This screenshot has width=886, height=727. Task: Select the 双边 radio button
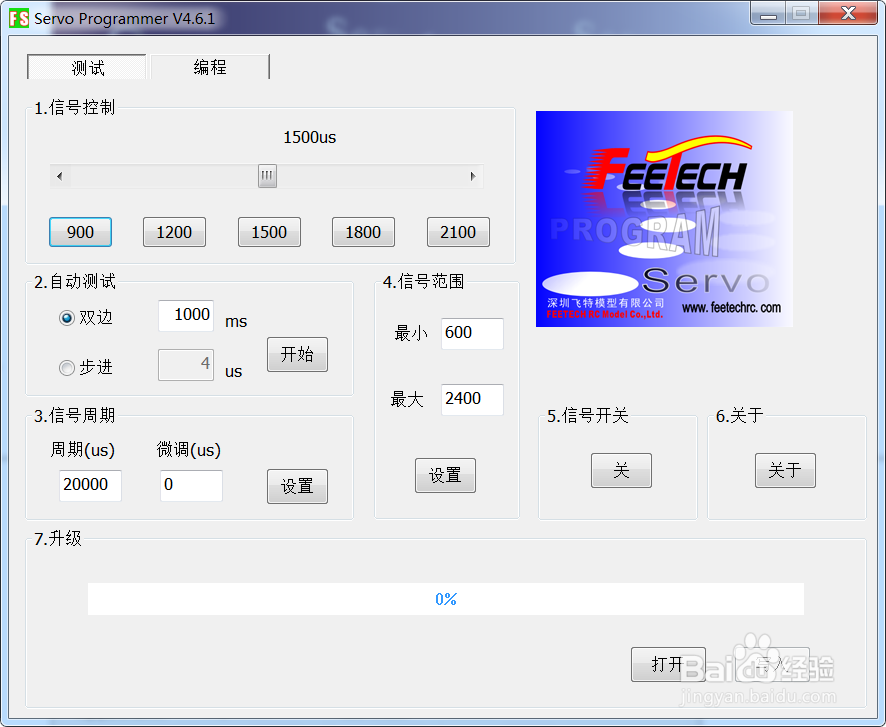(64, 320)
